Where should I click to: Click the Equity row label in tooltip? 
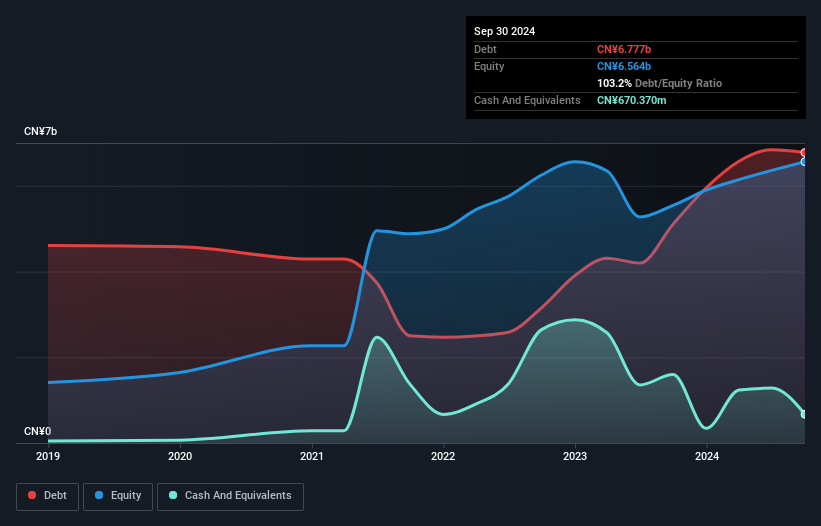coord(489,66)
